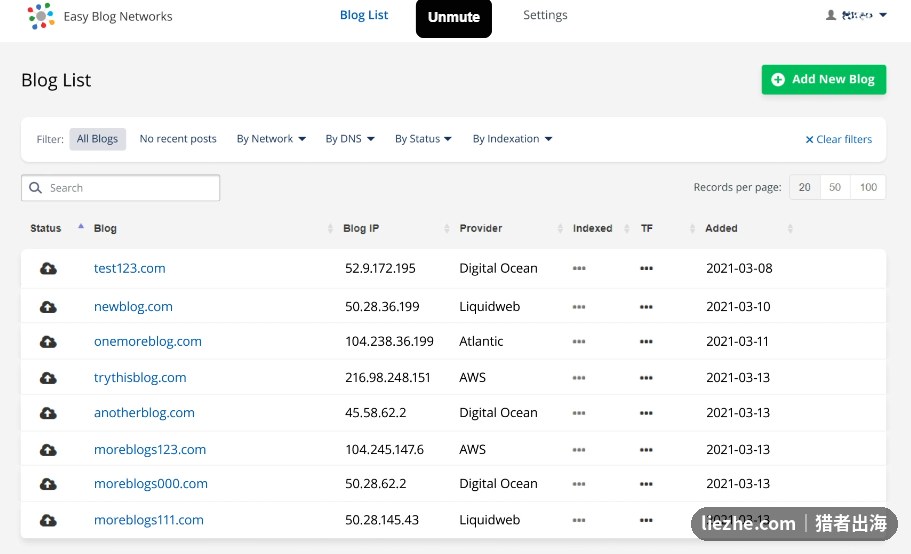The height and width of the screenshot is (554, 911).
Task: Click the Unmute button
Action: [x=454, y=18]
